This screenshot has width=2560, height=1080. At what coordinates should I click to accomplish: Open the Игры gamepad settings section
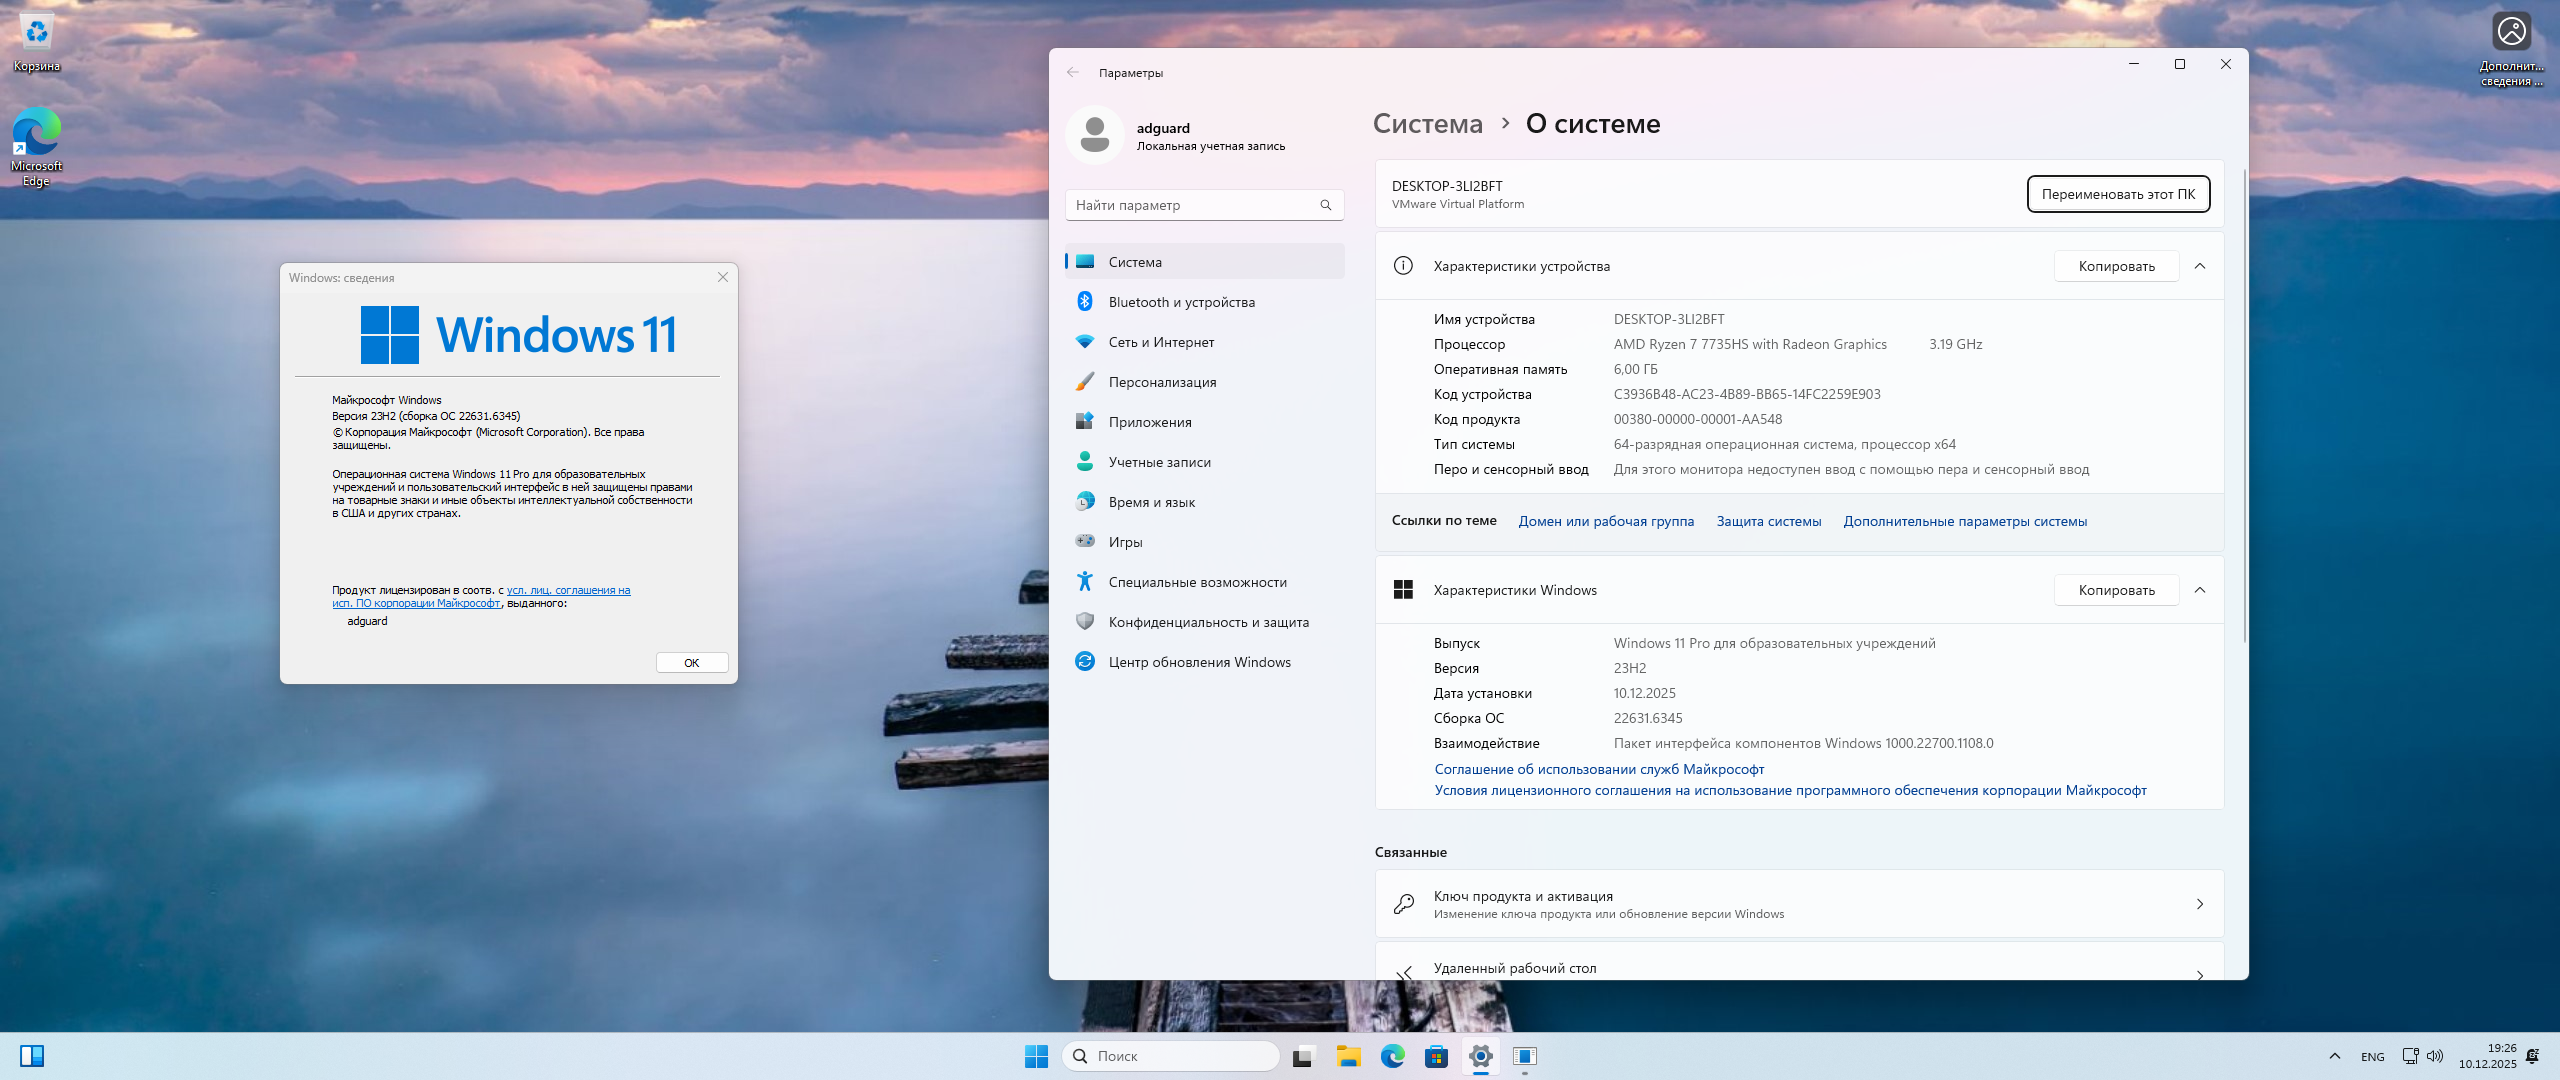[1125, 542]
